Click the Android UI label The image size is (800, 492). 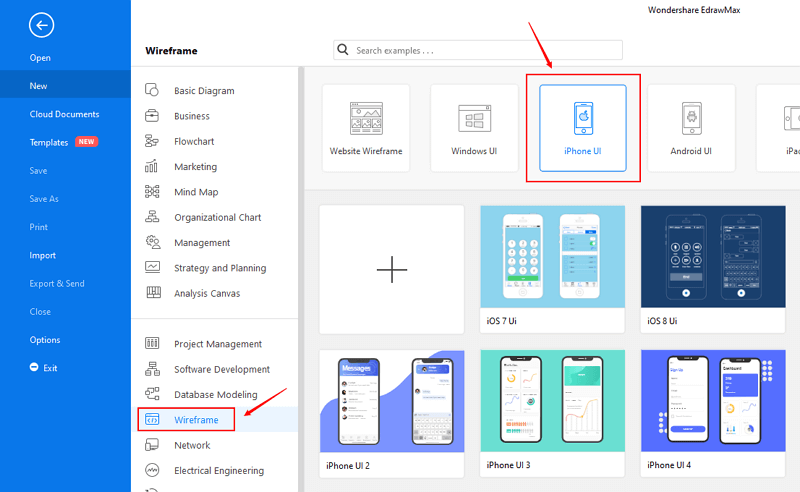click(691, 151)
